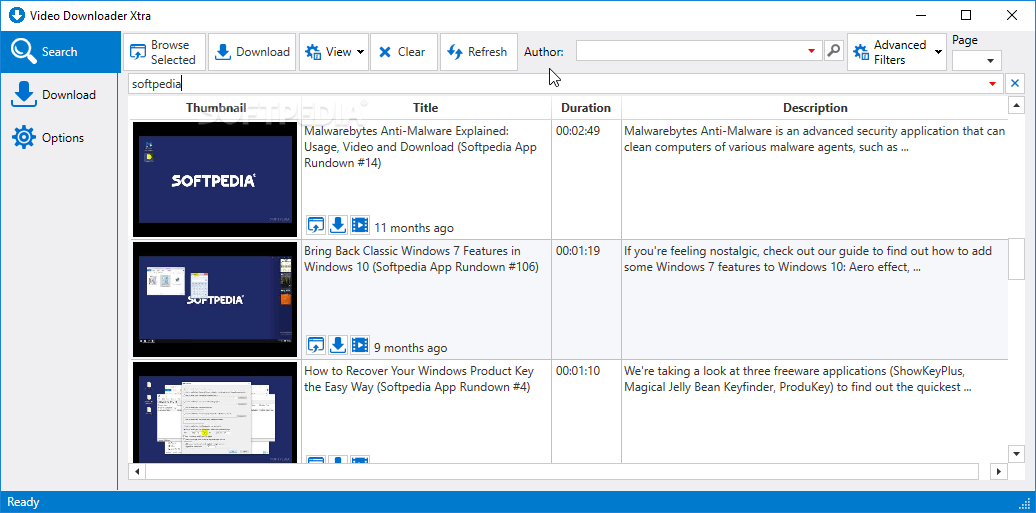Click the Duration column header
Viewport: 1036px width, 513px height.
point(586,108)
